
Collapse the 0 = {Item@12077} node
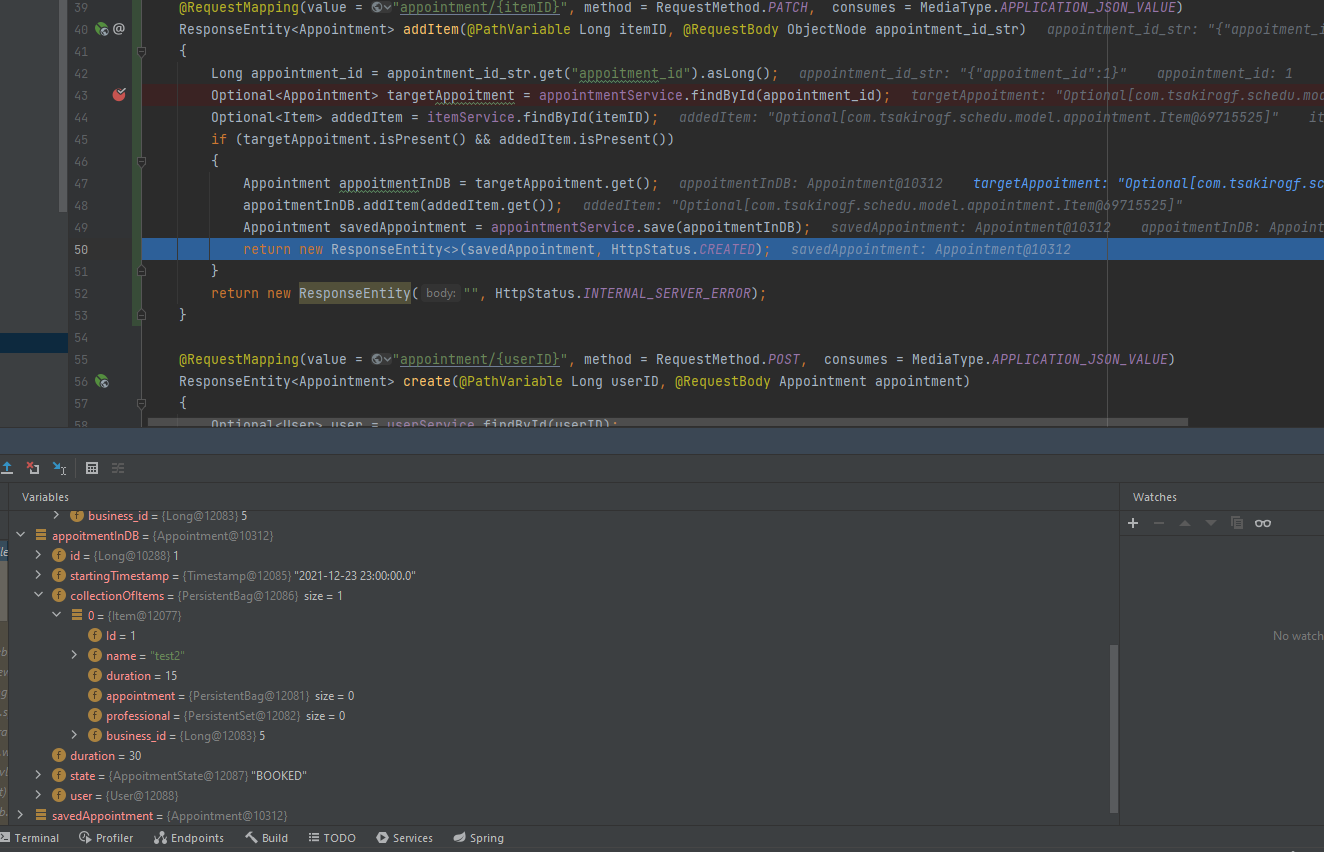coord(56,616)
